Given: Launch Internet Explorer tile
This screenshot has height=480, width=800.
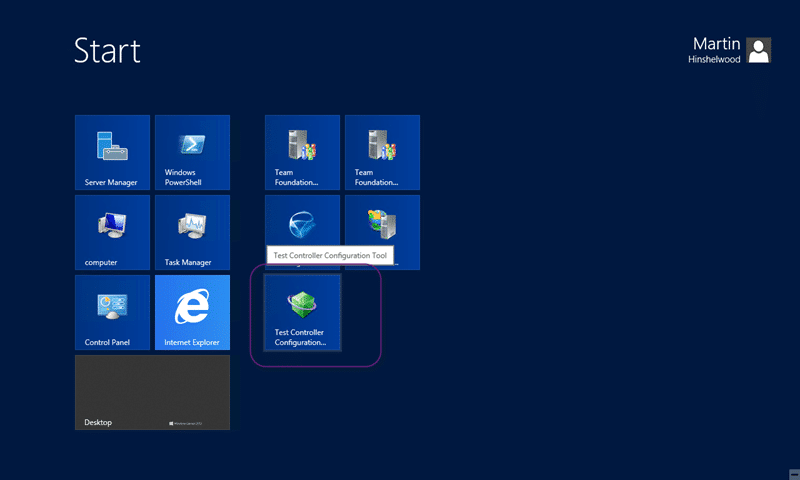Looking at the screenshot, I should (192, 313).
